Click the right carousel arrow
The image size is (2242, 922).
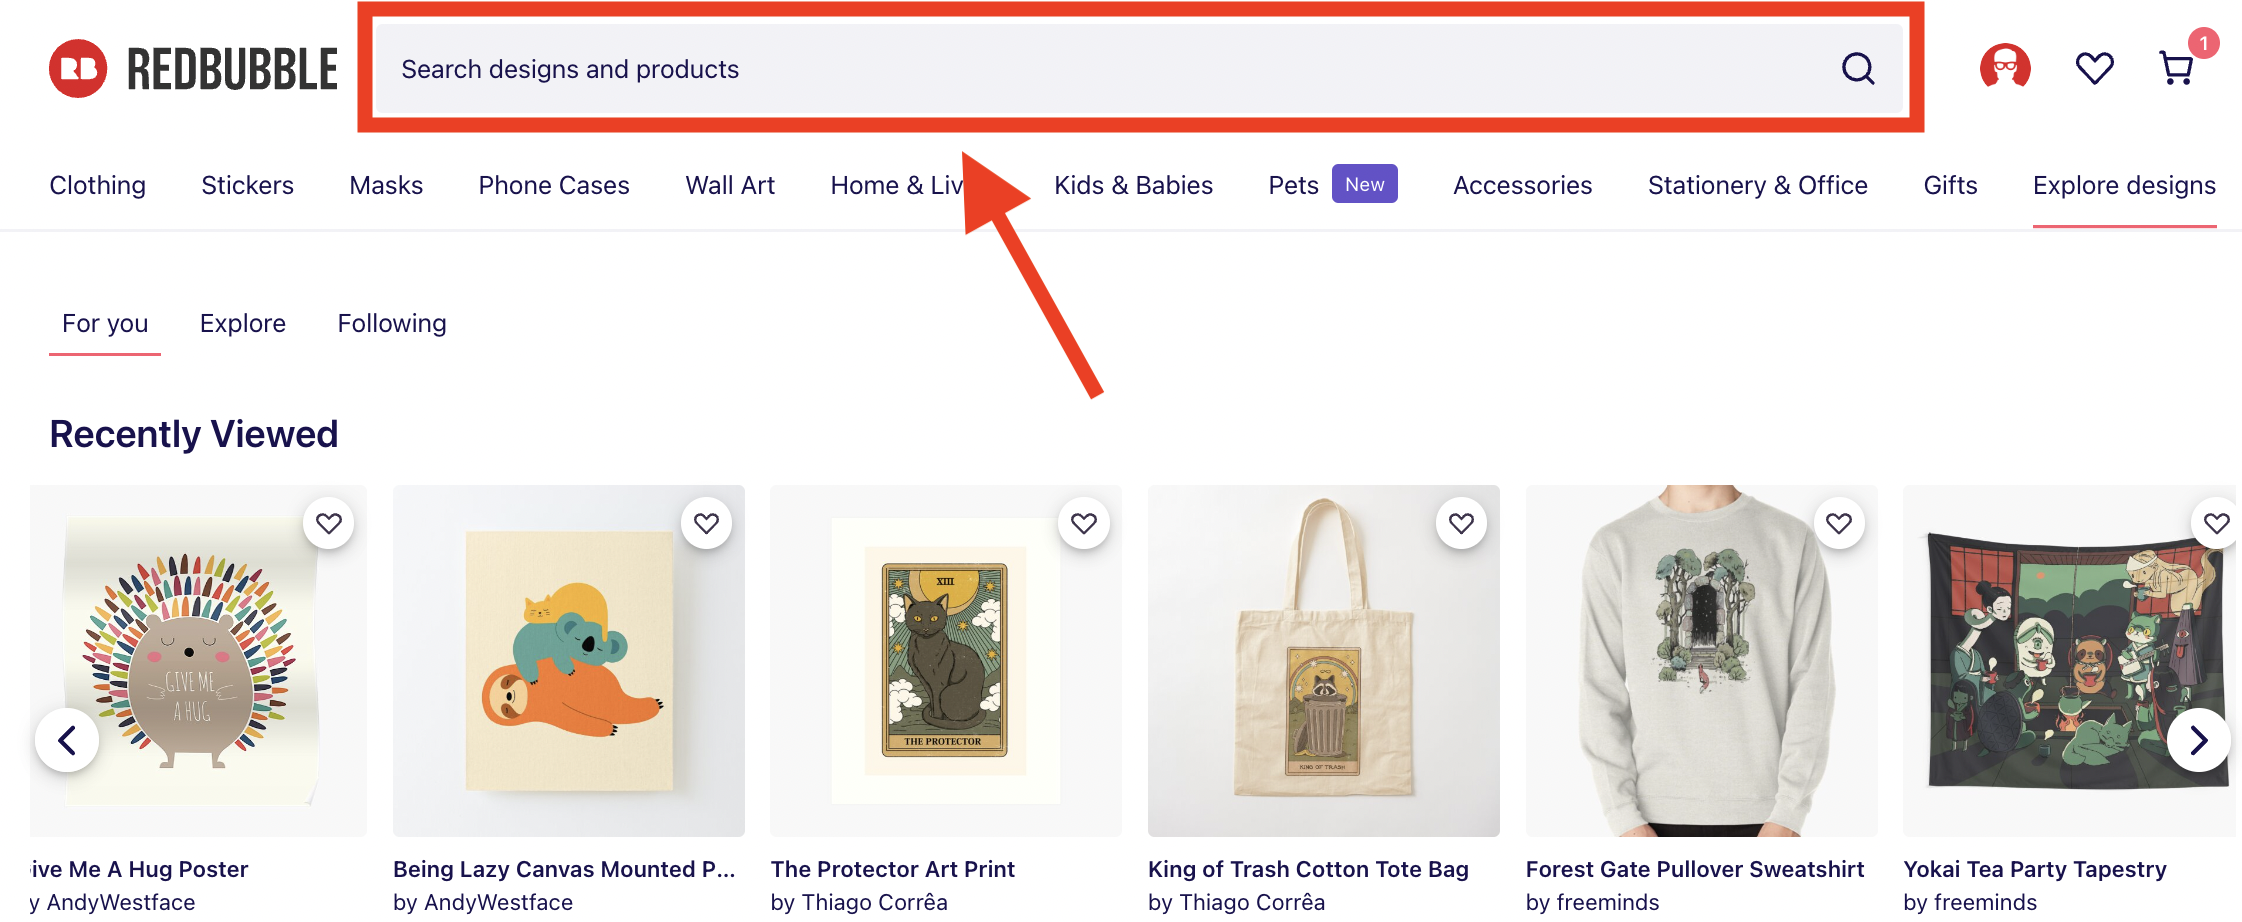pyautogui.click(x=2199, y=740)
